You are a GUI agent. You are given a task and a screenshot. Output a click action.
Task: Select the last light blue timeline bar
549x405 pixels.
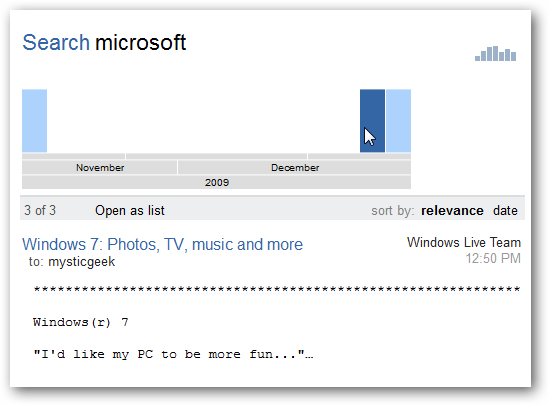point(398,121)
